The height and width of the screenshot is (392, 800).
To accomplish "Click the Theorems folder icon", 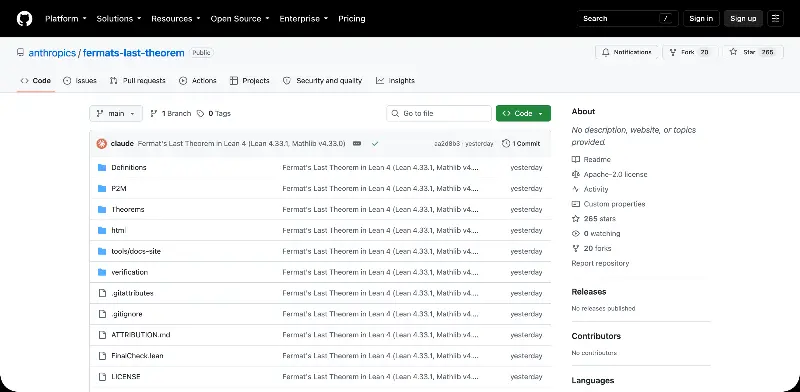I will [x=102, y=209].
